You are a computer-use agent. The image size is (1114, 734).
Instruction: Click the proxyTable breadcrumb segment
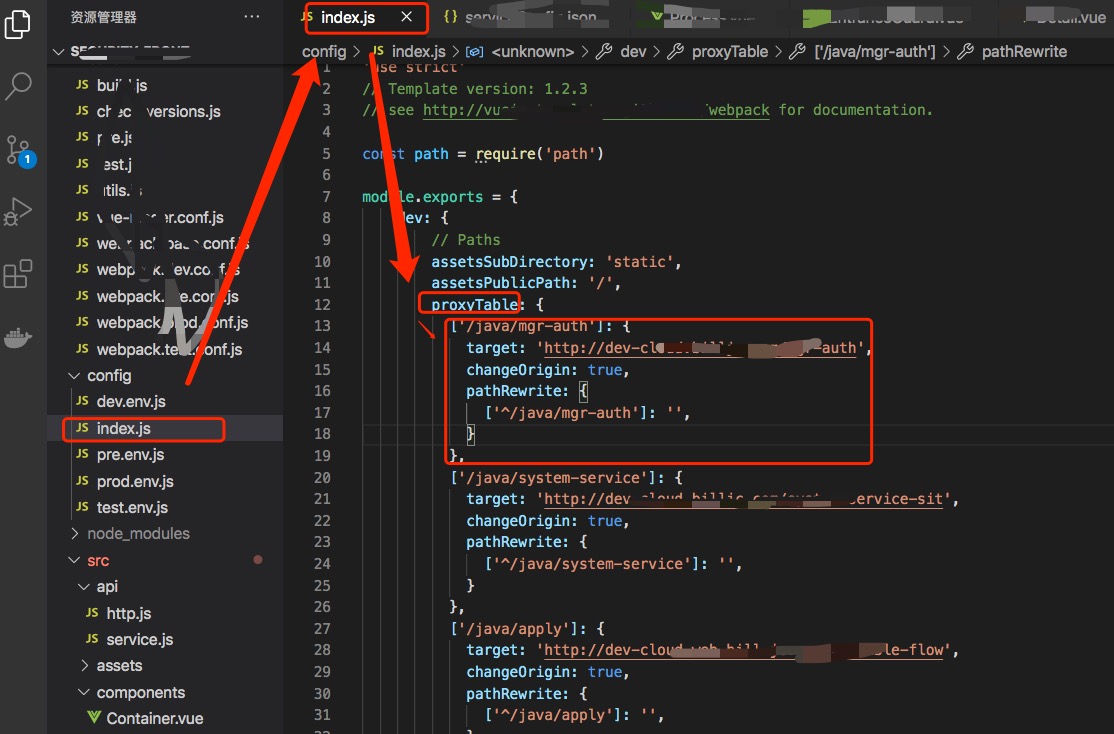[729, 51]
